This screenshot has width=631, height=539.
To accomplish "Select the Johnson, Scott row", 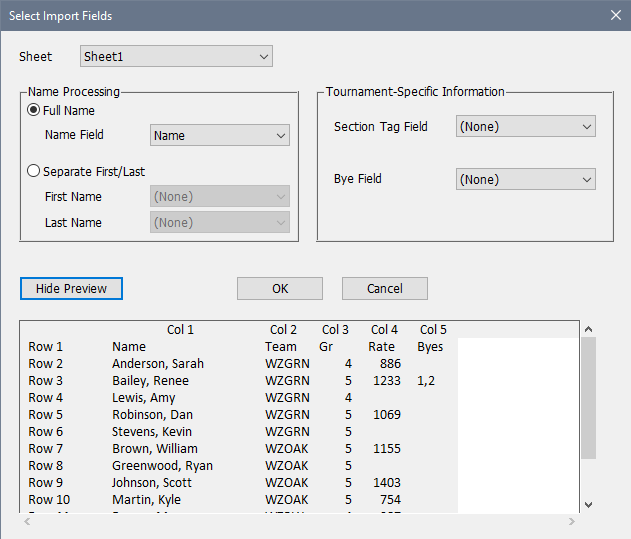I will [x=153, y=483].
